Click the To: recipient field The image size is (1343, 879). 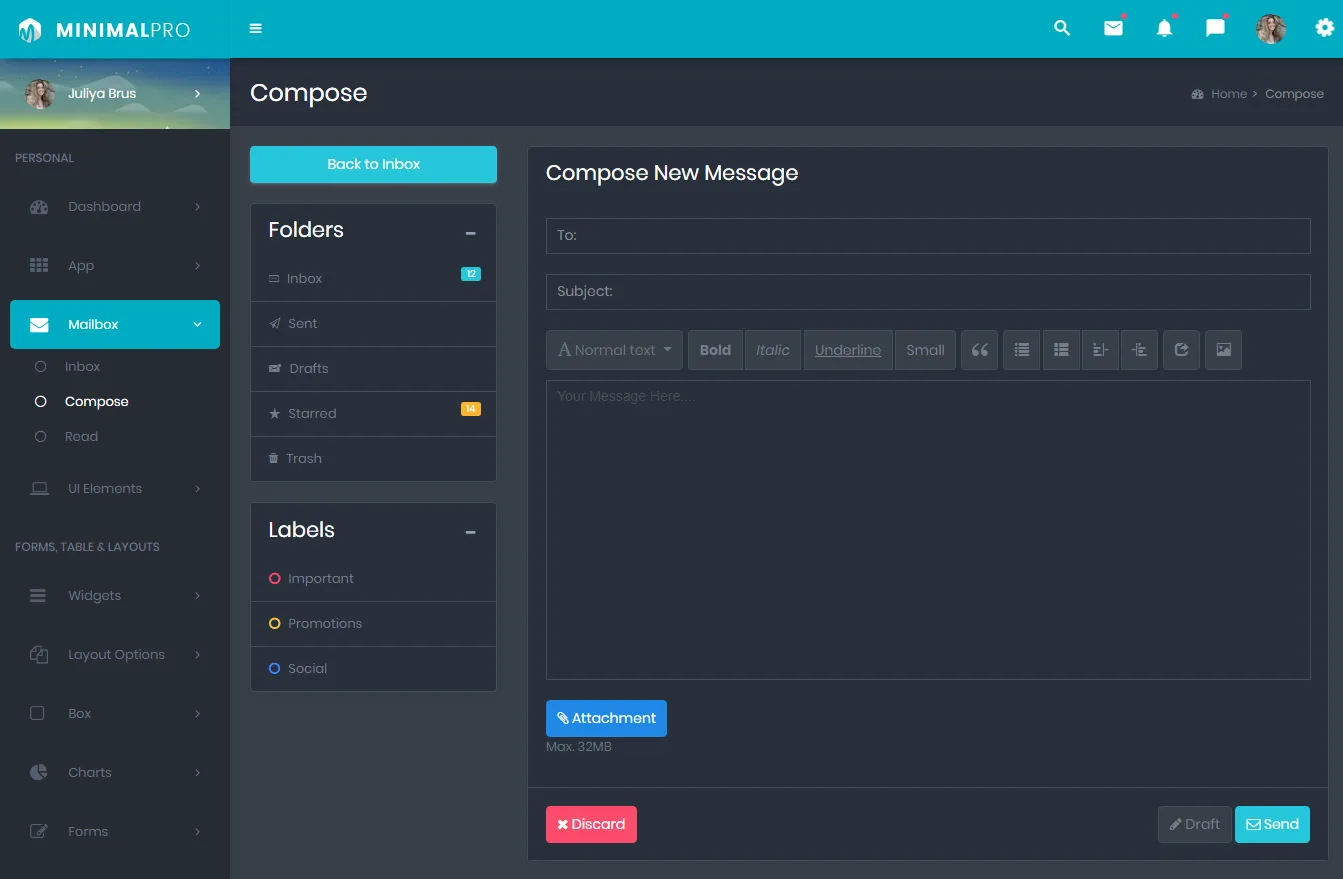(928, 236)
